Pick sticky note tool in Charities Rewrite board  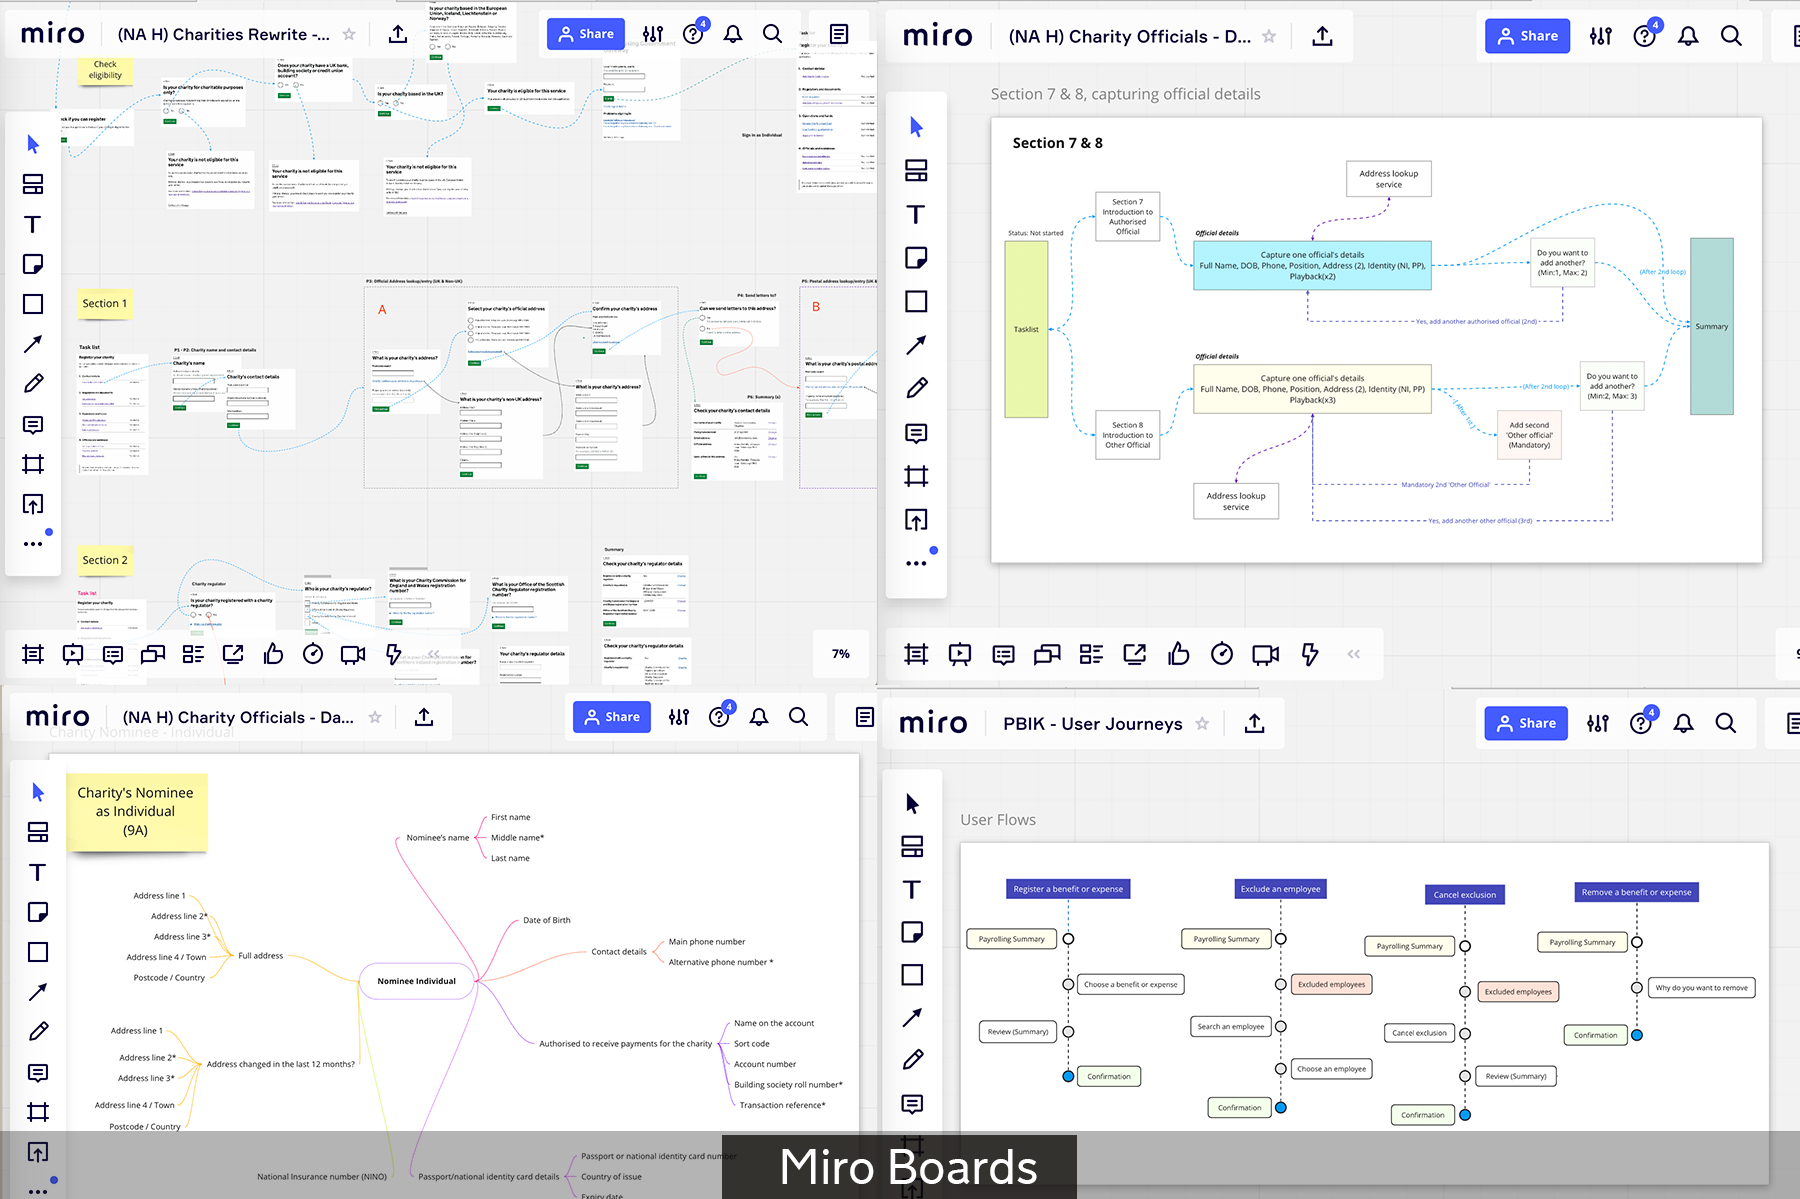click(x=33, y=264)
